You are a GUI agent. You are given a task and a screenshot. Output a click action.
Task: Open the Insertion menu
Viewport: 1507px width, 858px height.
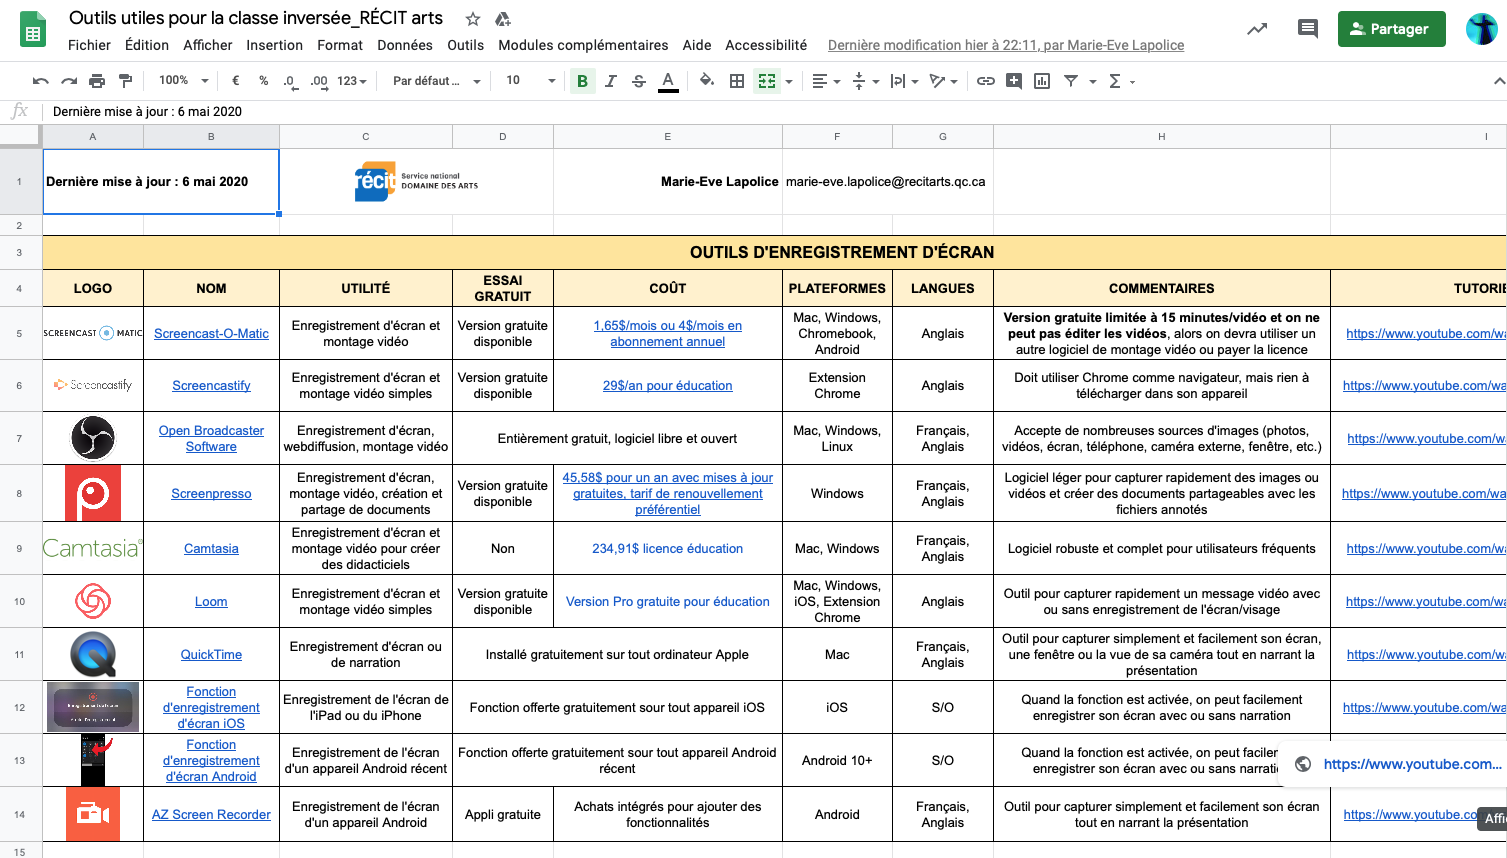274,45
